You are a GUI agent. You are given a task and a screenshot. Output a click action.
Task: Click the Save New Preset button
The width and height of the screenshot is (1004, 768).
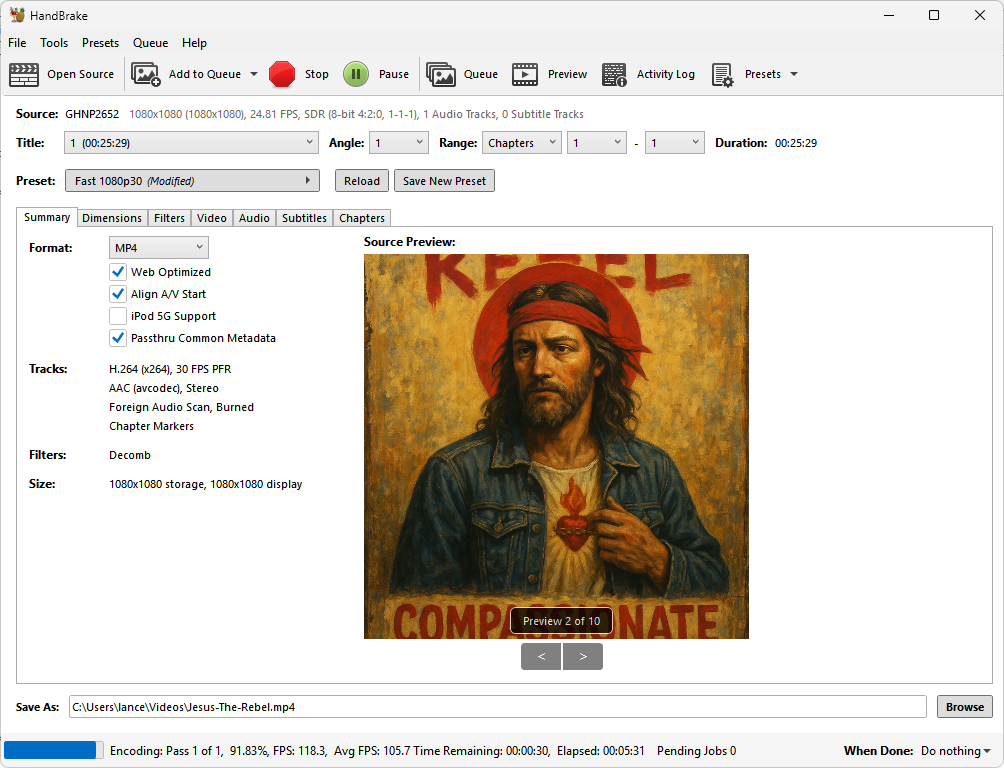[x=444, y=181]
